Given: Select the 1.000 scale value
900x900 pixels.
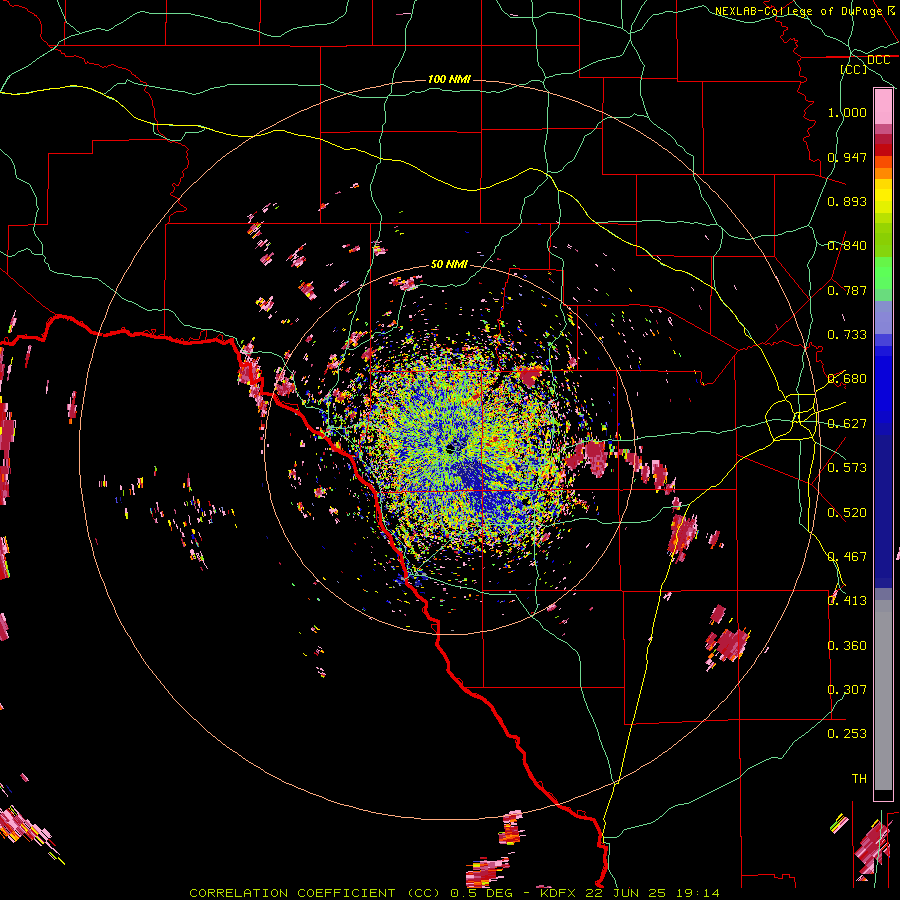Looking at the screenshot, I should click(847, 112).
